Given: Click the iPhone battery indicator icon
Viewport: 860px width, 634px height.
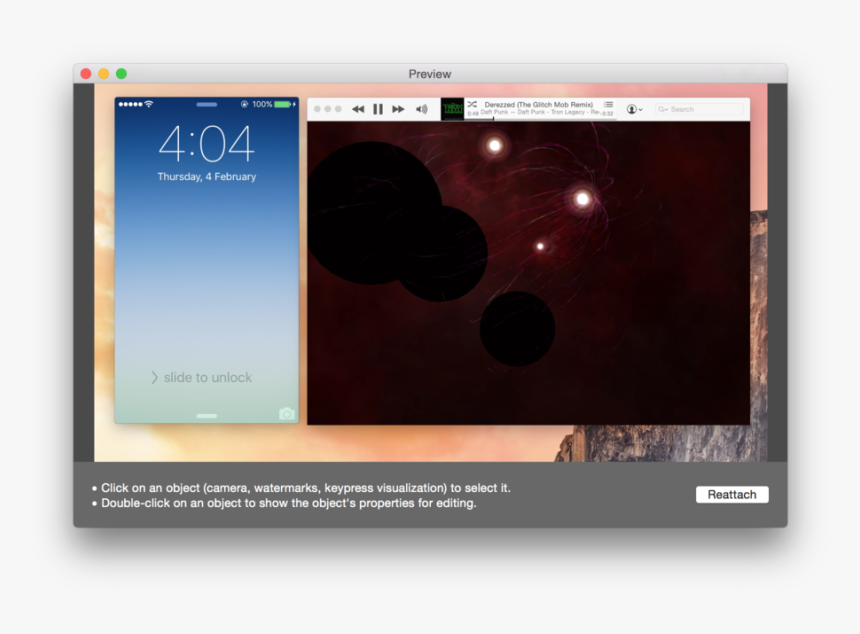Looking at the screenshot, I should click(283, 104).
